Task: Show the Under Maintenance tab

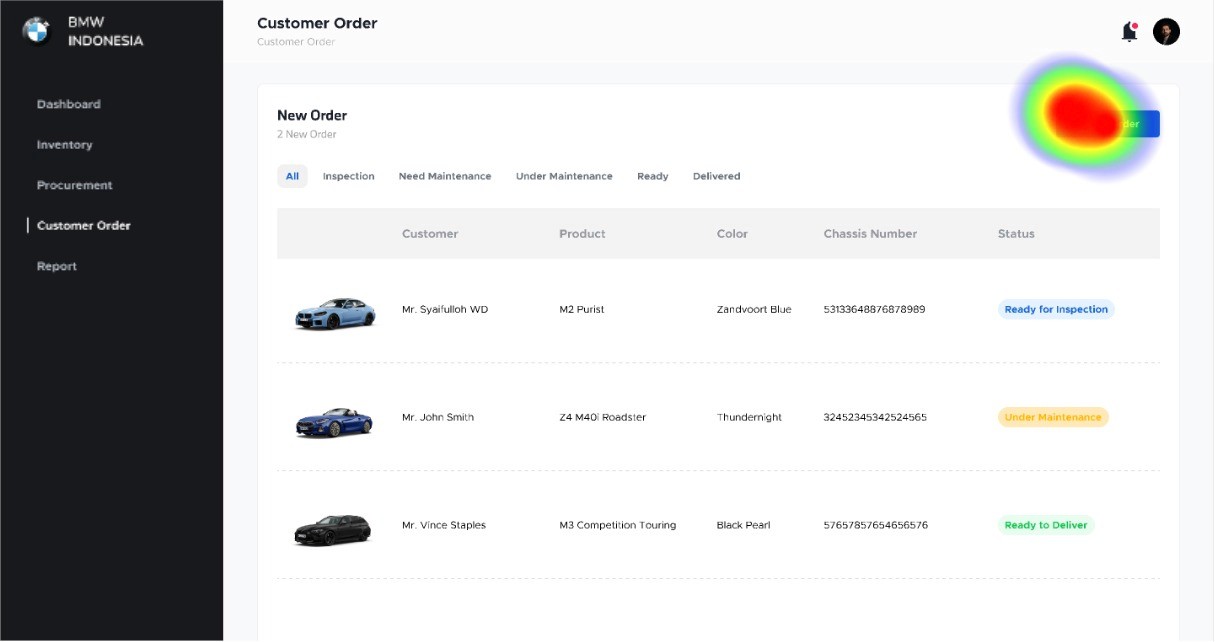Action: [x=564, y=176]
